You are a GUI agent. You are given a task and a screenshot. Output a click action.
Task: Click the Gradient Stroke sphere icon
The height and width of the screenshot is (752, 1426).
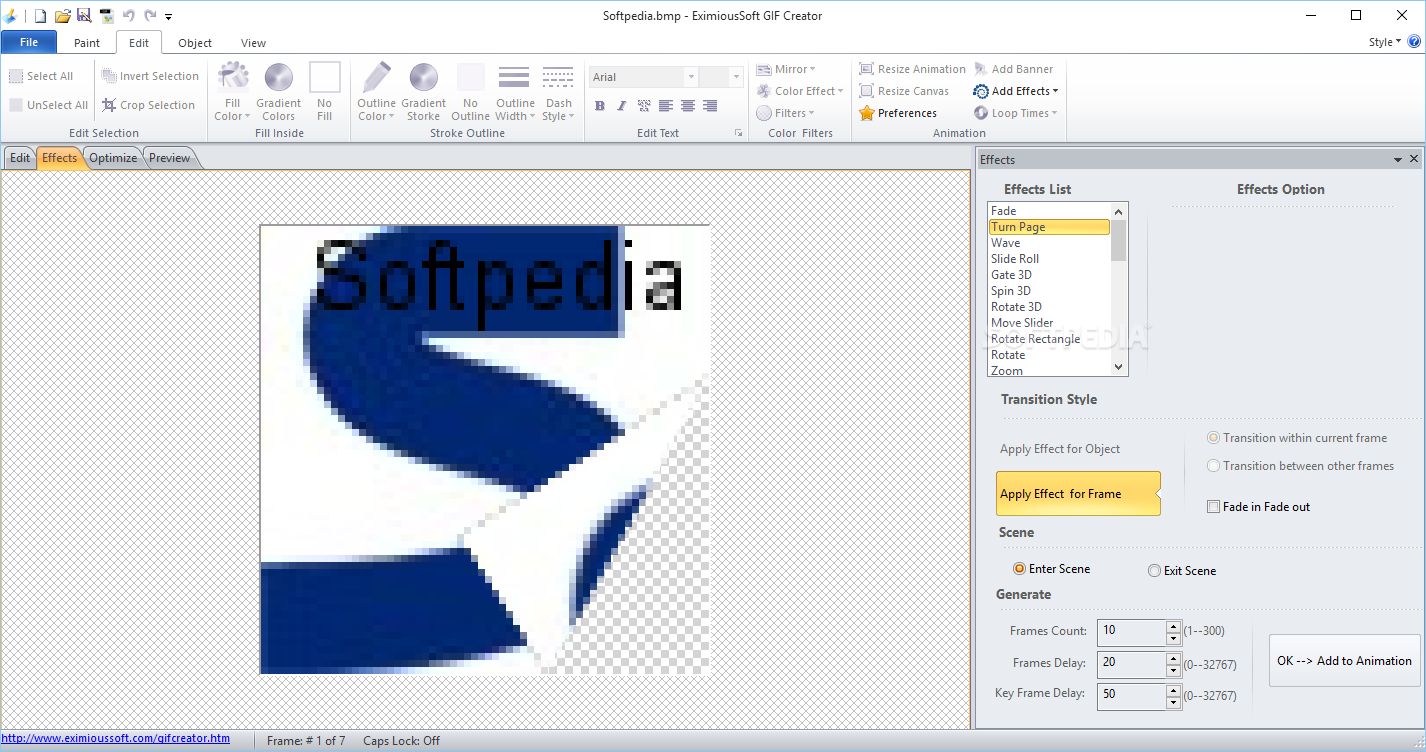424,77
